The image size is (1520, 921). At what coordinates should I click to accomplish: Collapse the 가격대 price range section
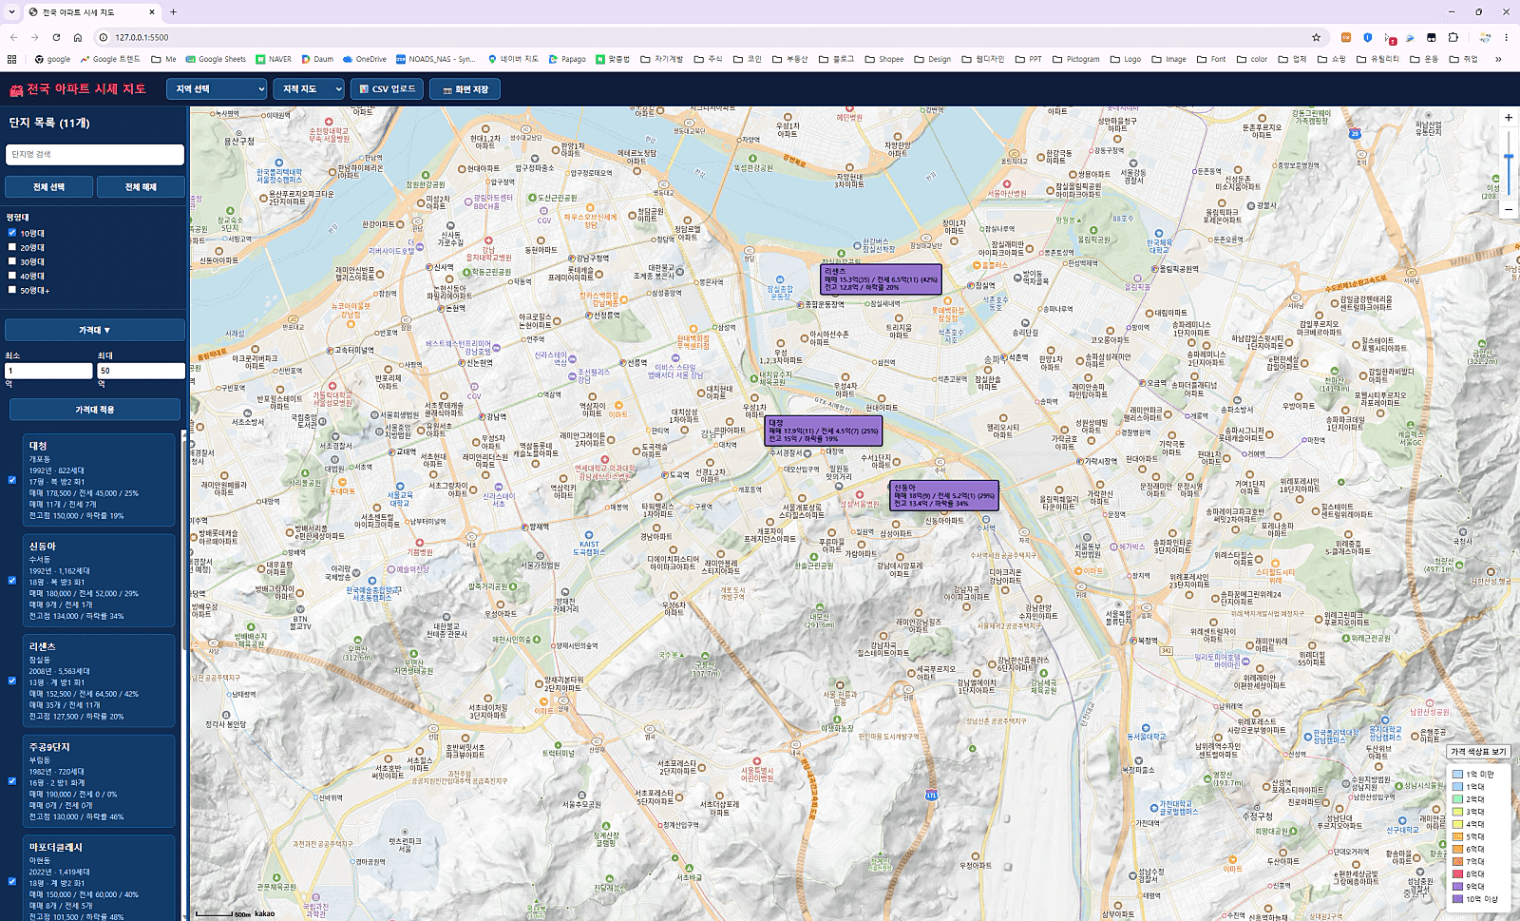click(x=95, y=330)
